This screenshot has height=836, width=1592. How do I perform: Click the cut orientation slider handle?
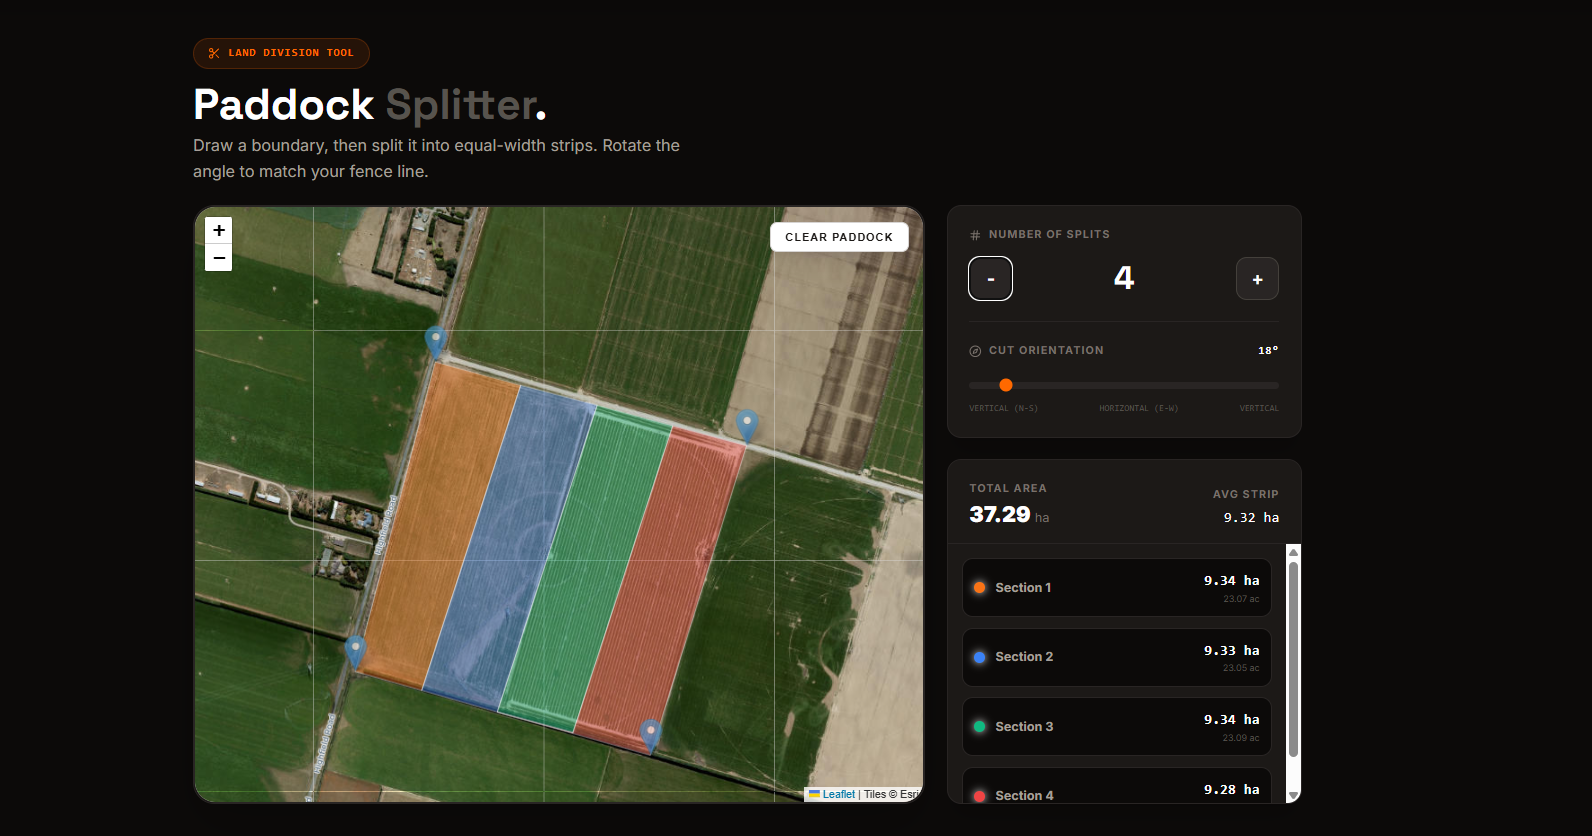pyautogui.click(x=1006, y=385)
